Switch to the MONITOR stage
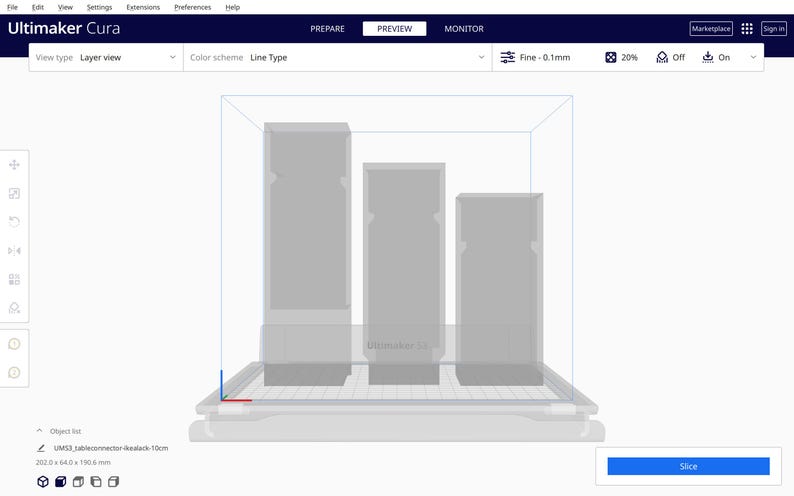 point(464,29)
